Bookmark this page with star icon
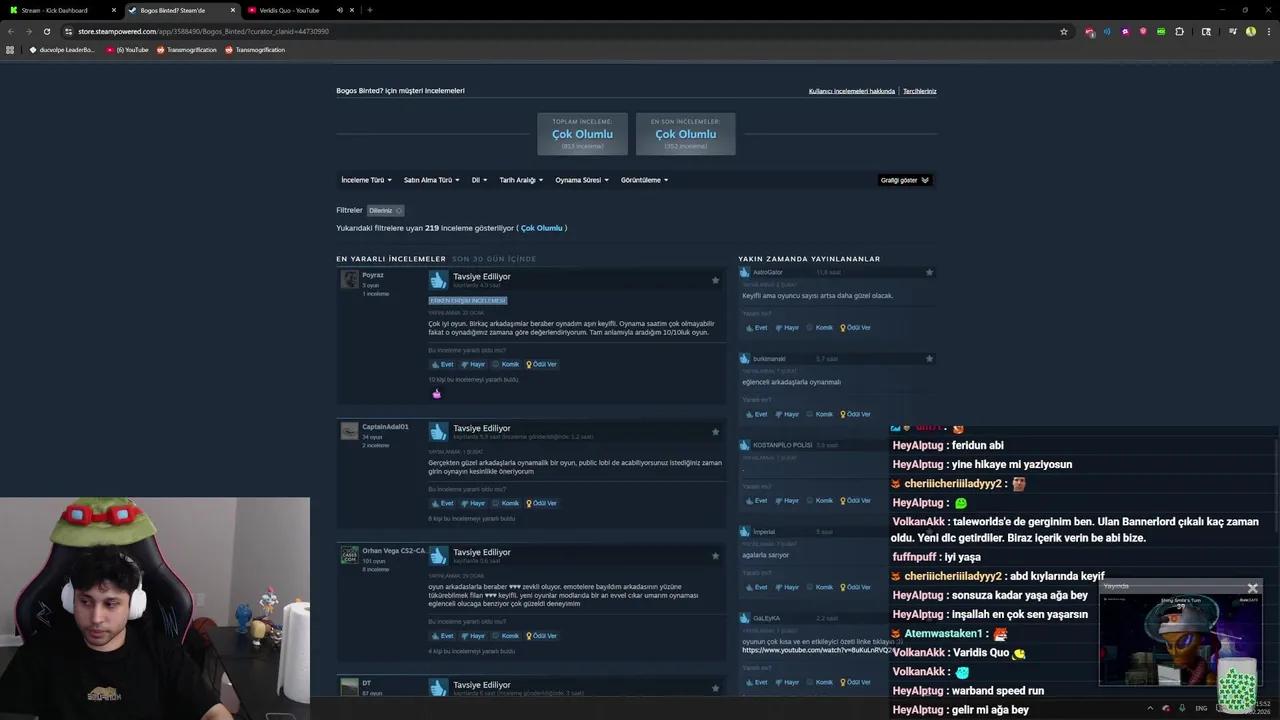Image resolution: width=1280 pixels, height=720 pixels. [x=1064, y=31]
